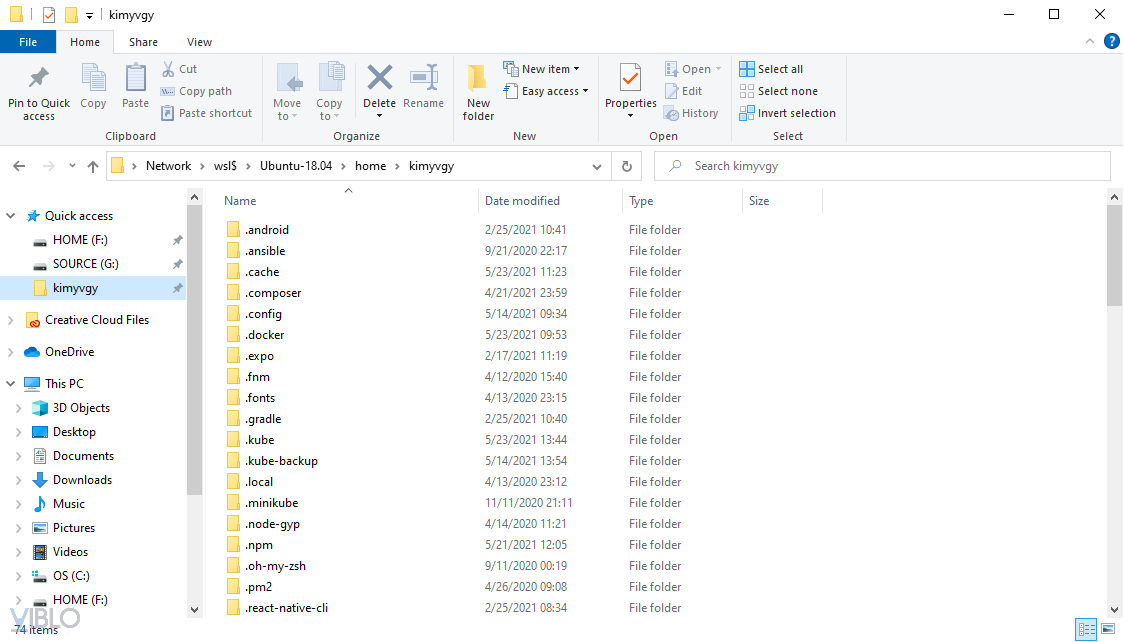Click the Edit icon in Open group
The height and width of the screenshot is (642, 1124).
pyautogui.click(x=671, y=91)
